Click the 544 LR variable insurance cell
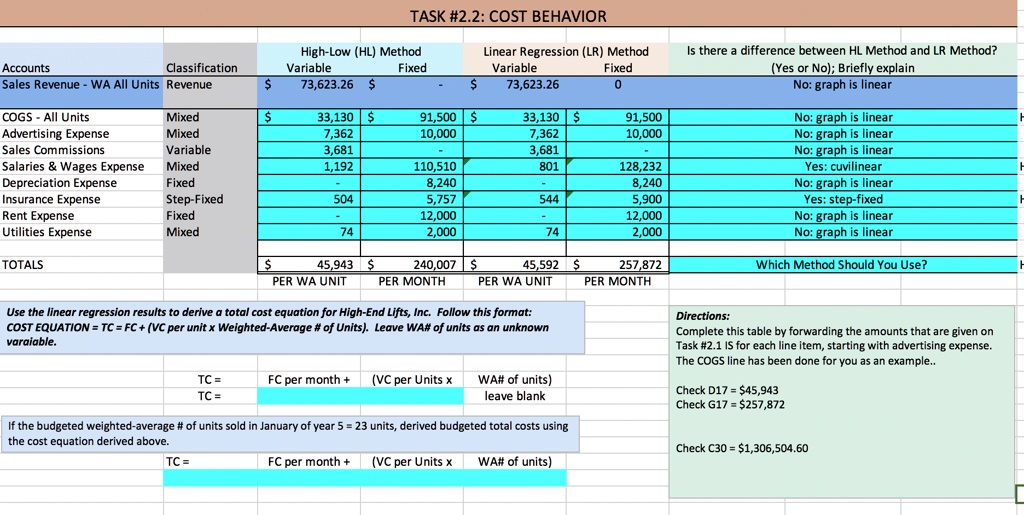The width and height of the screenshot is (1024, 515). click(x=514, y=199)
